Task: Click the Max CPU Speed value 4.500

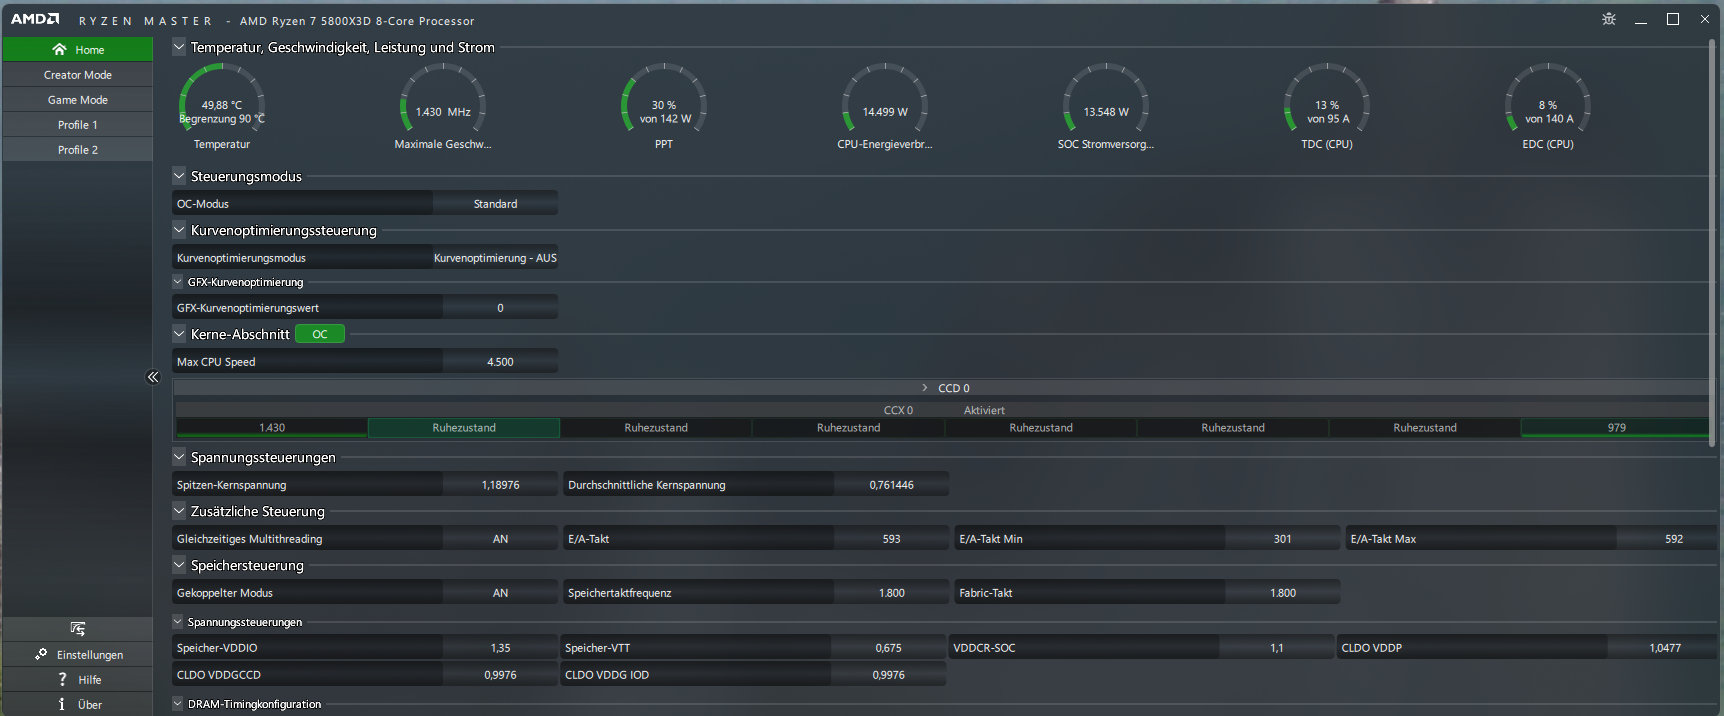Action: (500, 362)
